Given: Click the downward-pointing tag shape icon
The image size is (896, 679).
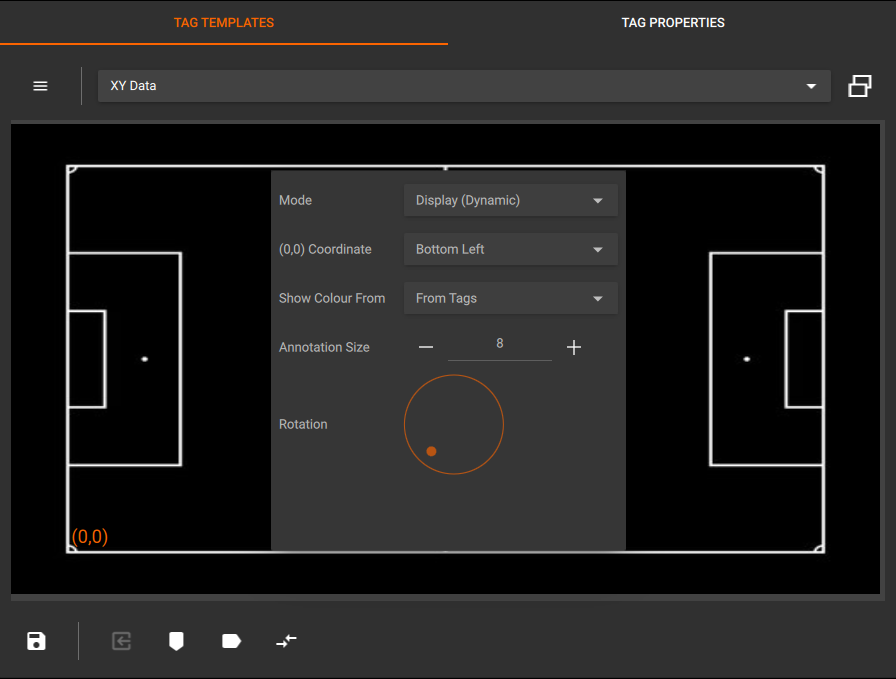Looking at the screenshot, I should coord(176,641).
